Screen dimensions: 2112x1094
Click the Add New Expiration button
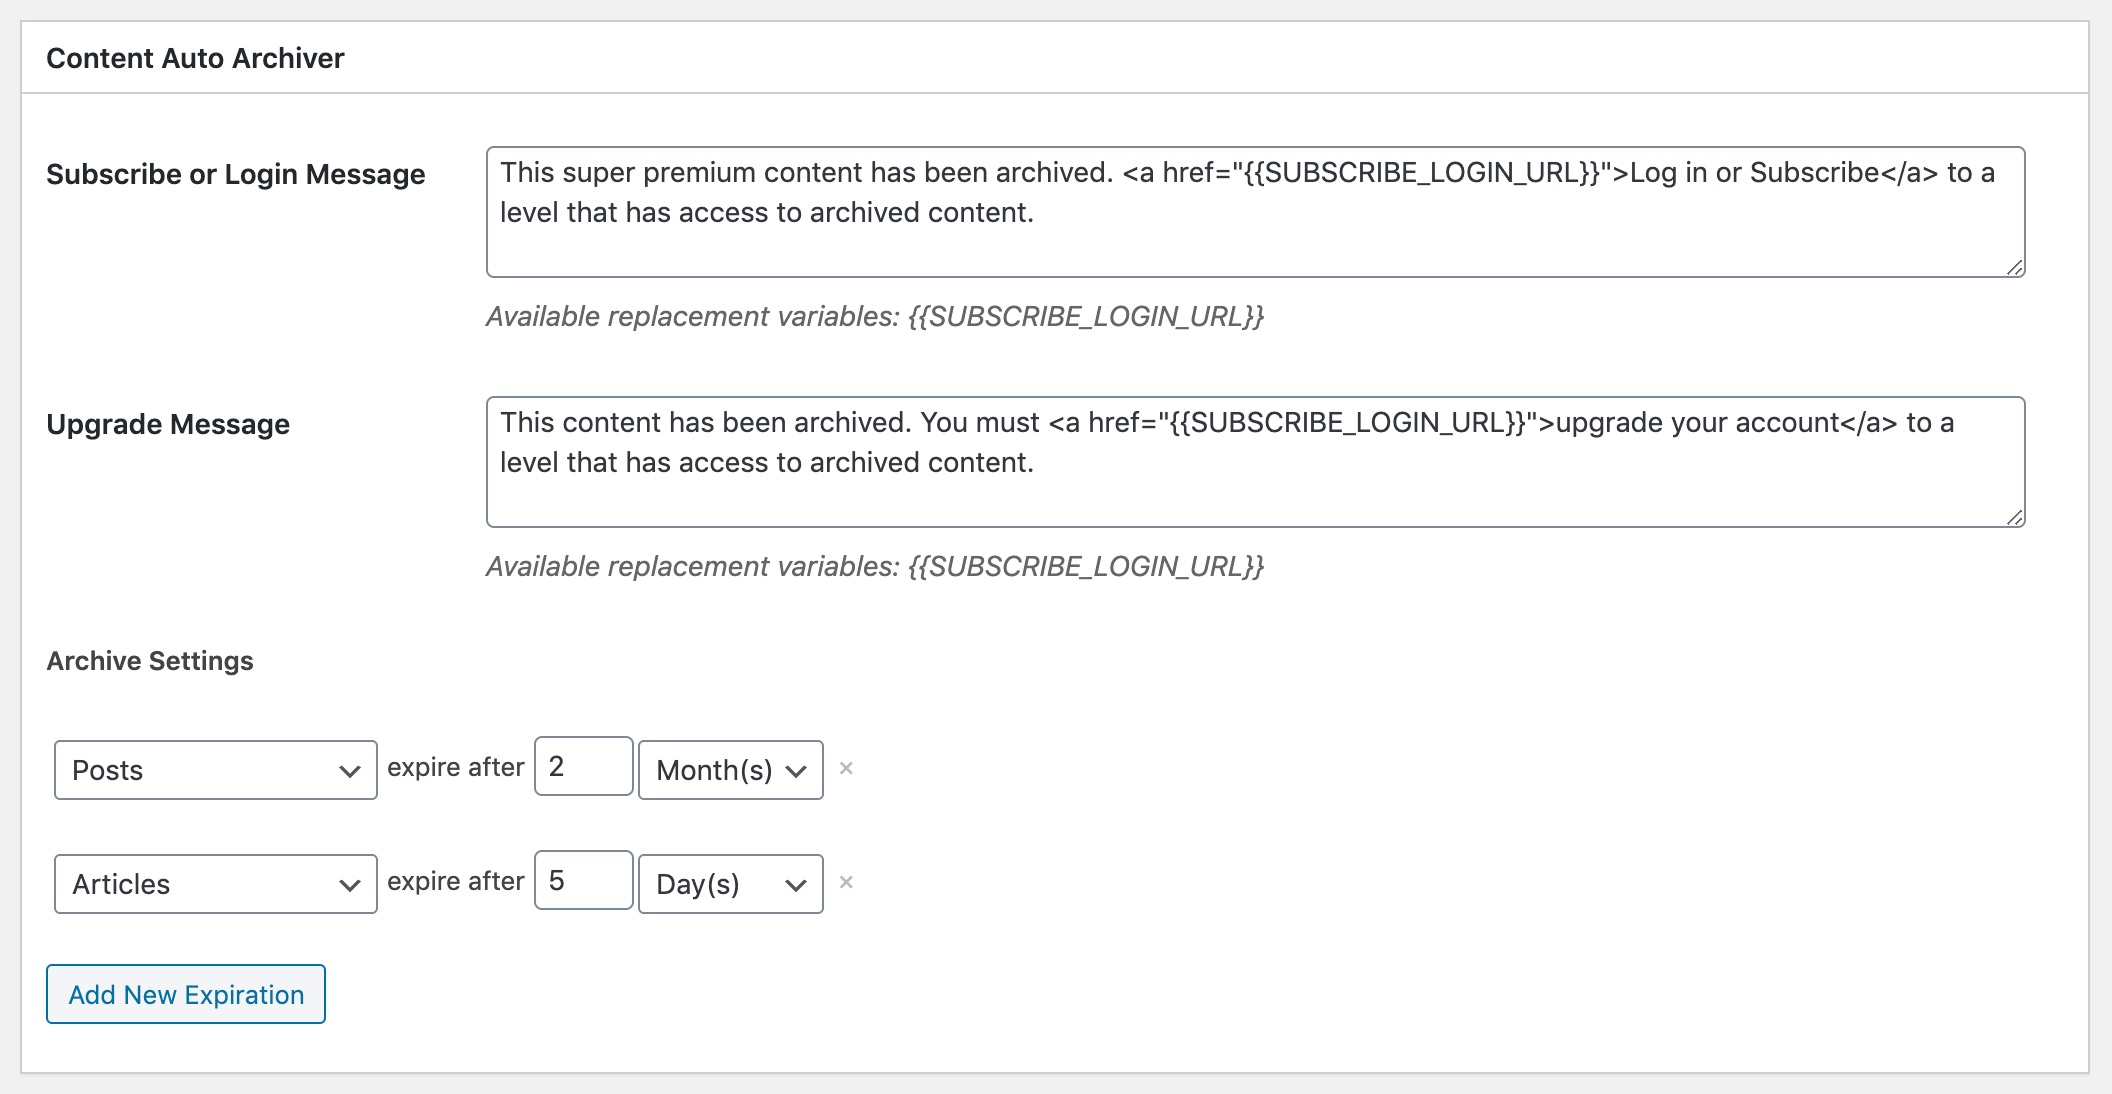click(x=186, y=994)
